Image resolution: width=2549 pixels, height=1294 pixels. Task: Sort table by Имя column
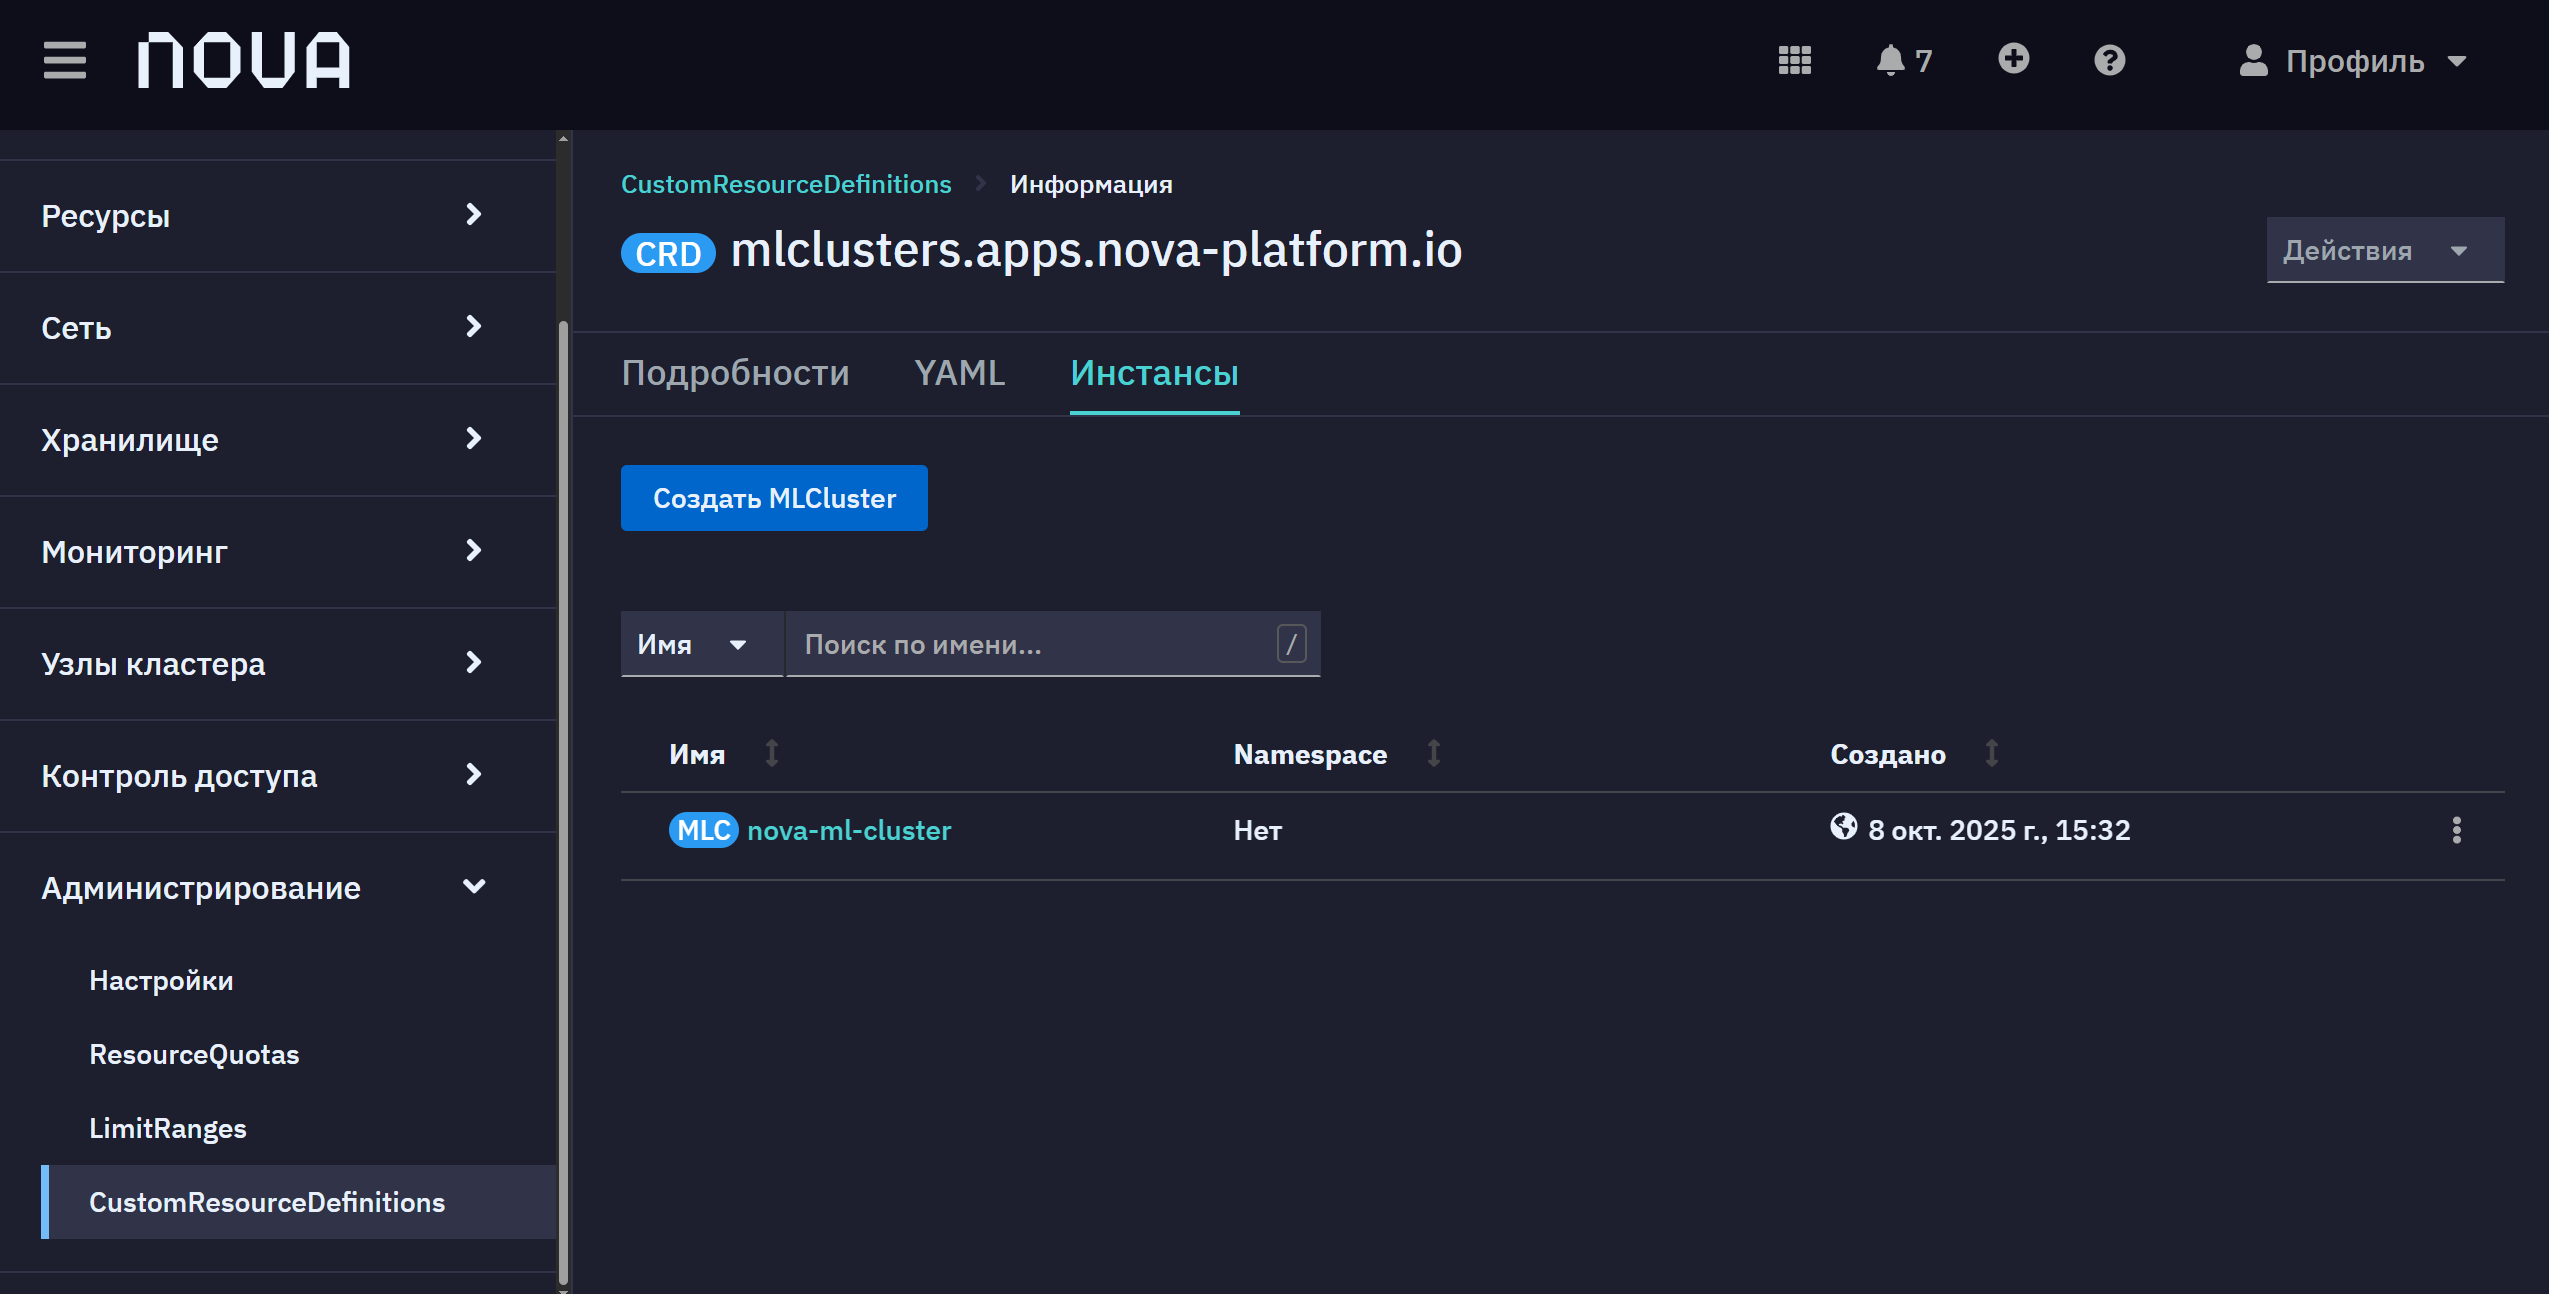tap(725, 753)
